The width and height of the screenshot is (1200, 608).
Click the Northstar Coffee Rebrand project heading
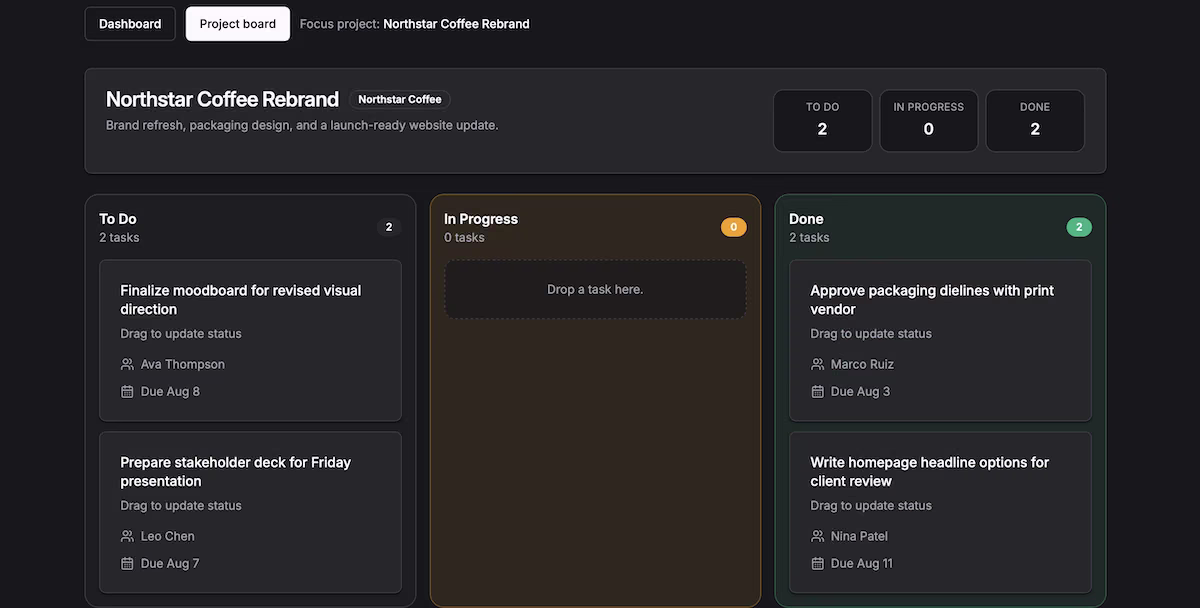pos(222,99)
